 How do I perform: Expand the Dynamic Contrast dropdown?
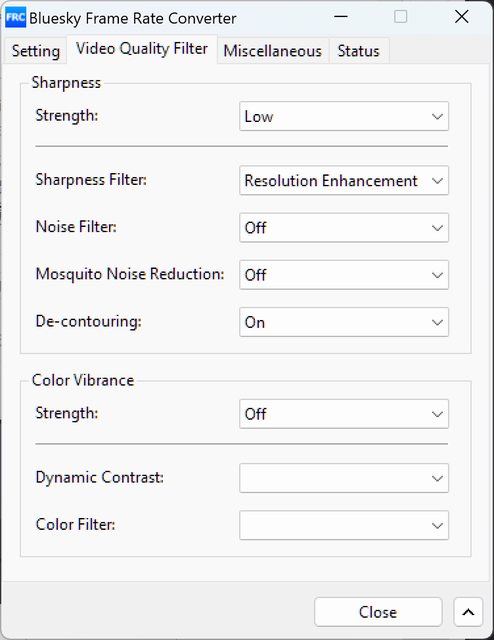click(x=344, y=478)
